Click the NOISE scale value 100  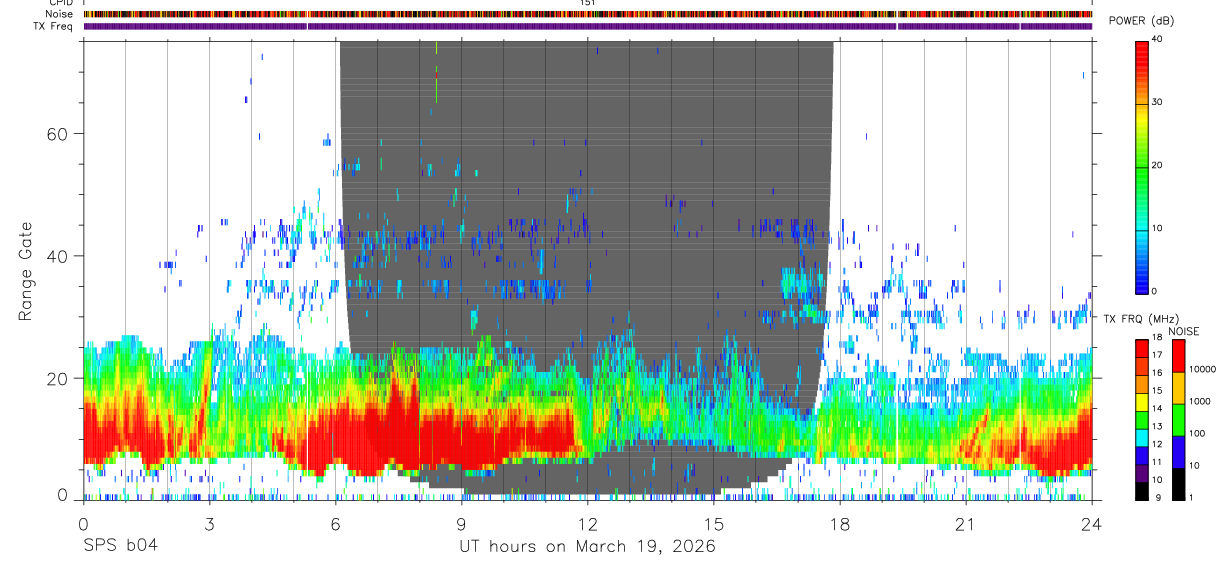click(x=1197, y=433)
